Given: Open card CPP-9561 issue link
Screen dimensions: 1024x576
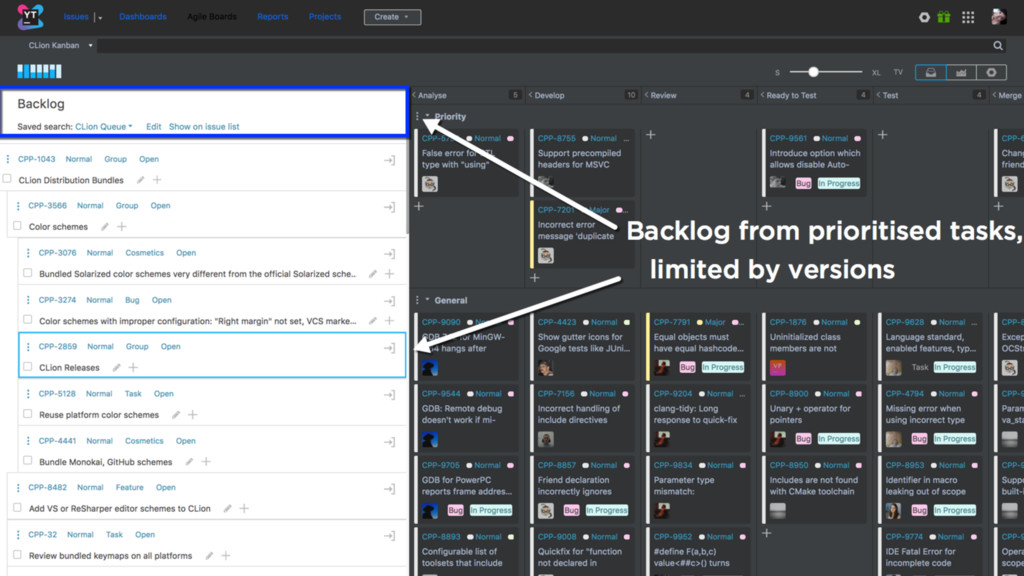Looking at the screenshot, I should pyautogui.click(x=788, y=138).
